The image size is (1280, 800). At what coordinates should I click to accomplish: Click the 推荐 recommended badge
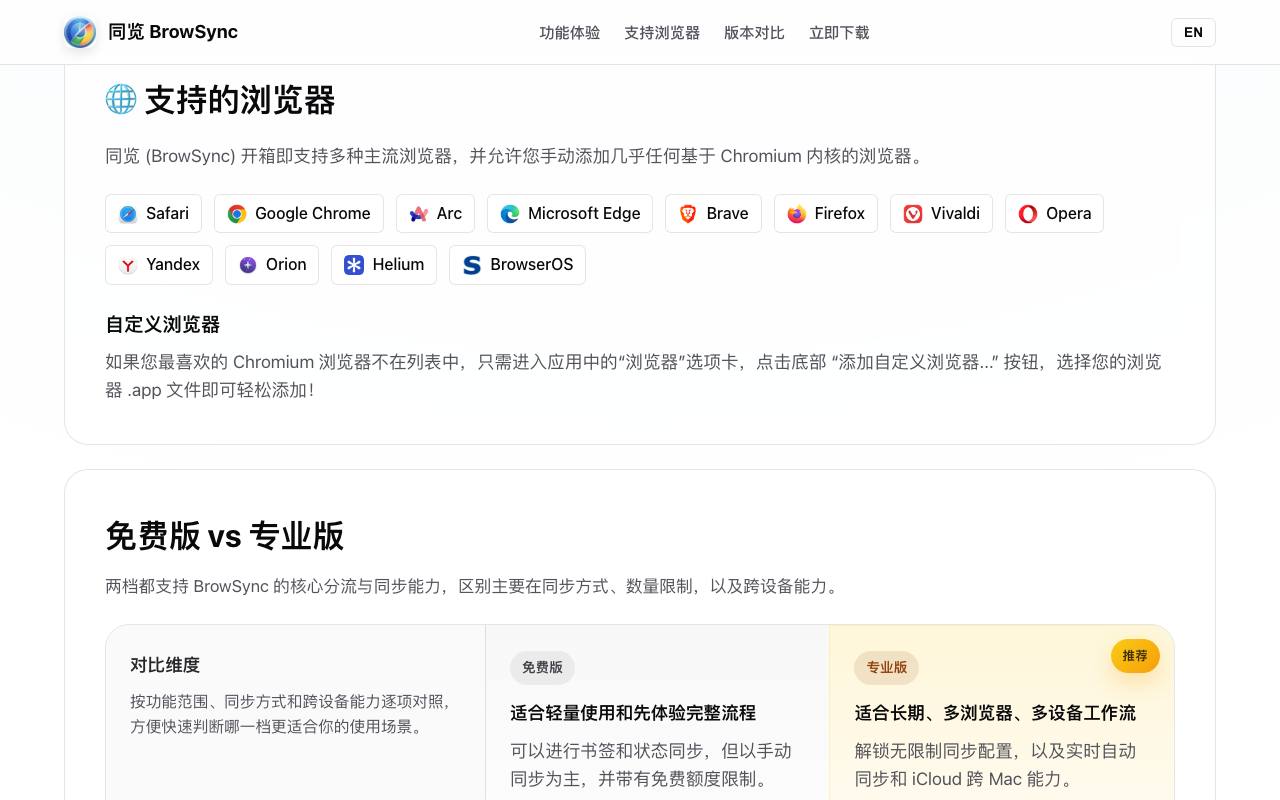[x=1135, y=656]
